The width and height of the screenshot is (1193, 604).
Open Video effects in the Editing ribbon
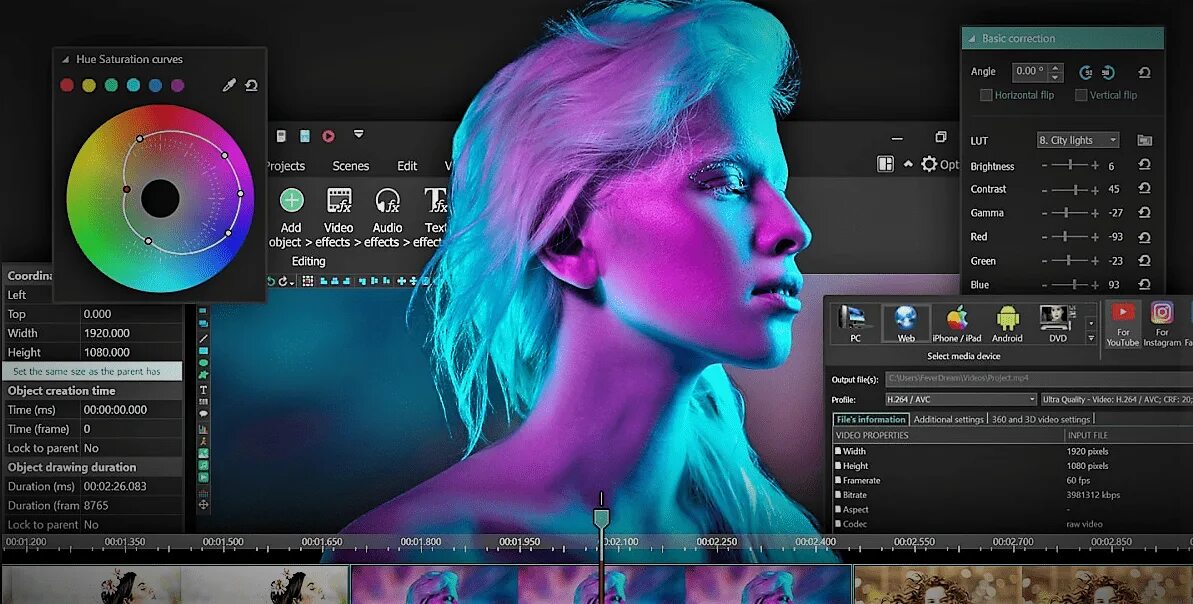[x=338, y=218]
